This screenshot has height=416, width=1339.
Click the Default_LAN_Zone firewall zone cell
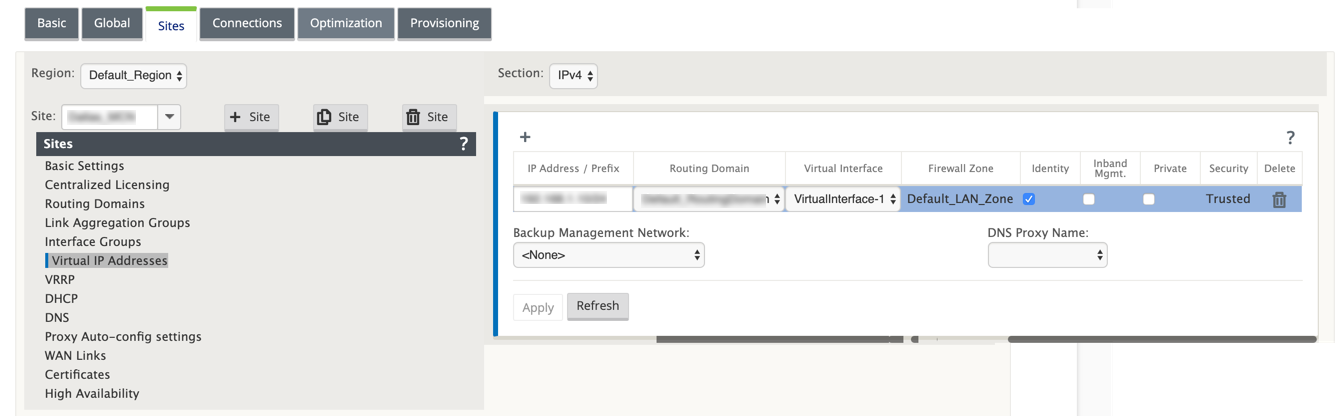(x=960, y=199)
